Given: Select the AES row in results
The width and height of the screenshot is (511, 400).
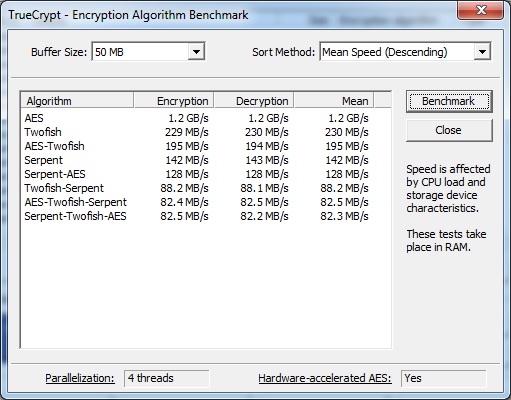Looking at the screenshot, I should [x=197, y=118].
